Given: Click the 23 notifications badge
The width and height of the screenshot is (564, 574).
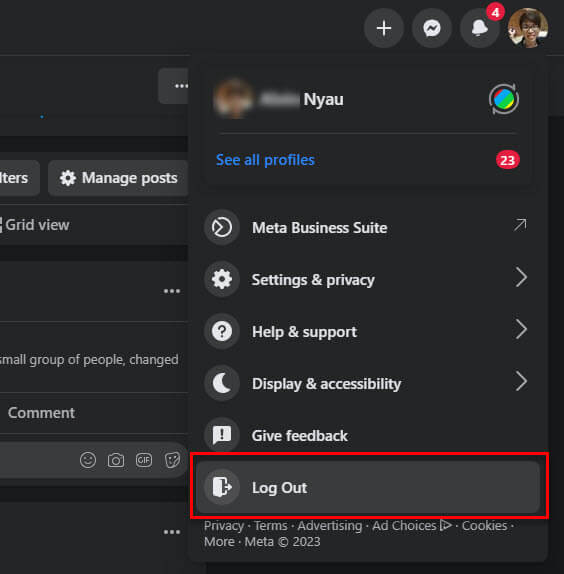Looking at the screenshot, I should pos(508,160).
